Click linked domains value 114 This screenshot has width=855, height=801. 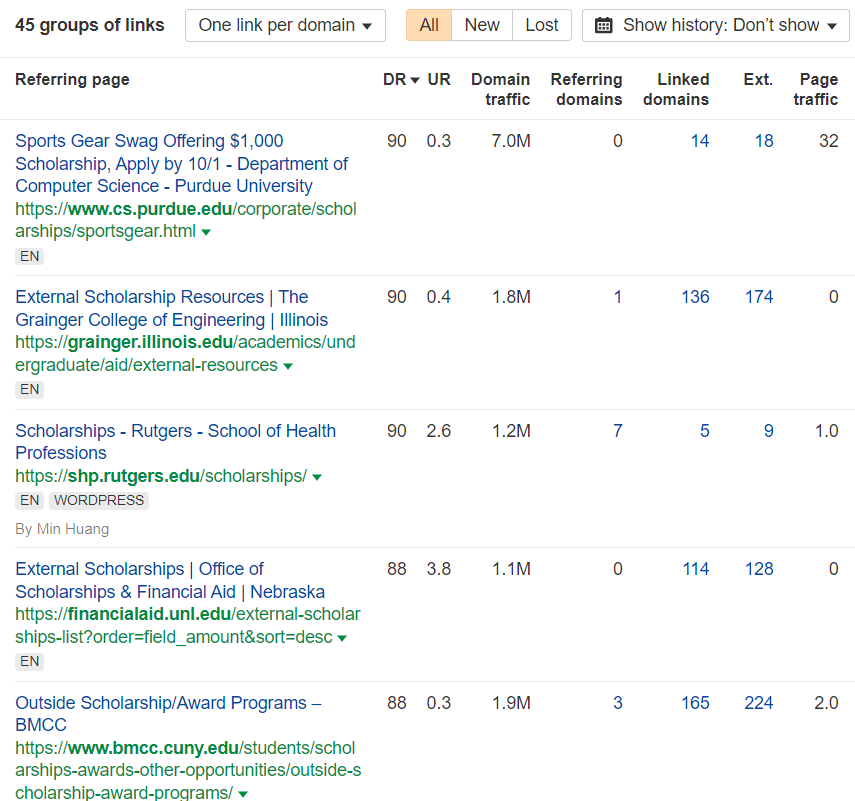click(696, 569)
